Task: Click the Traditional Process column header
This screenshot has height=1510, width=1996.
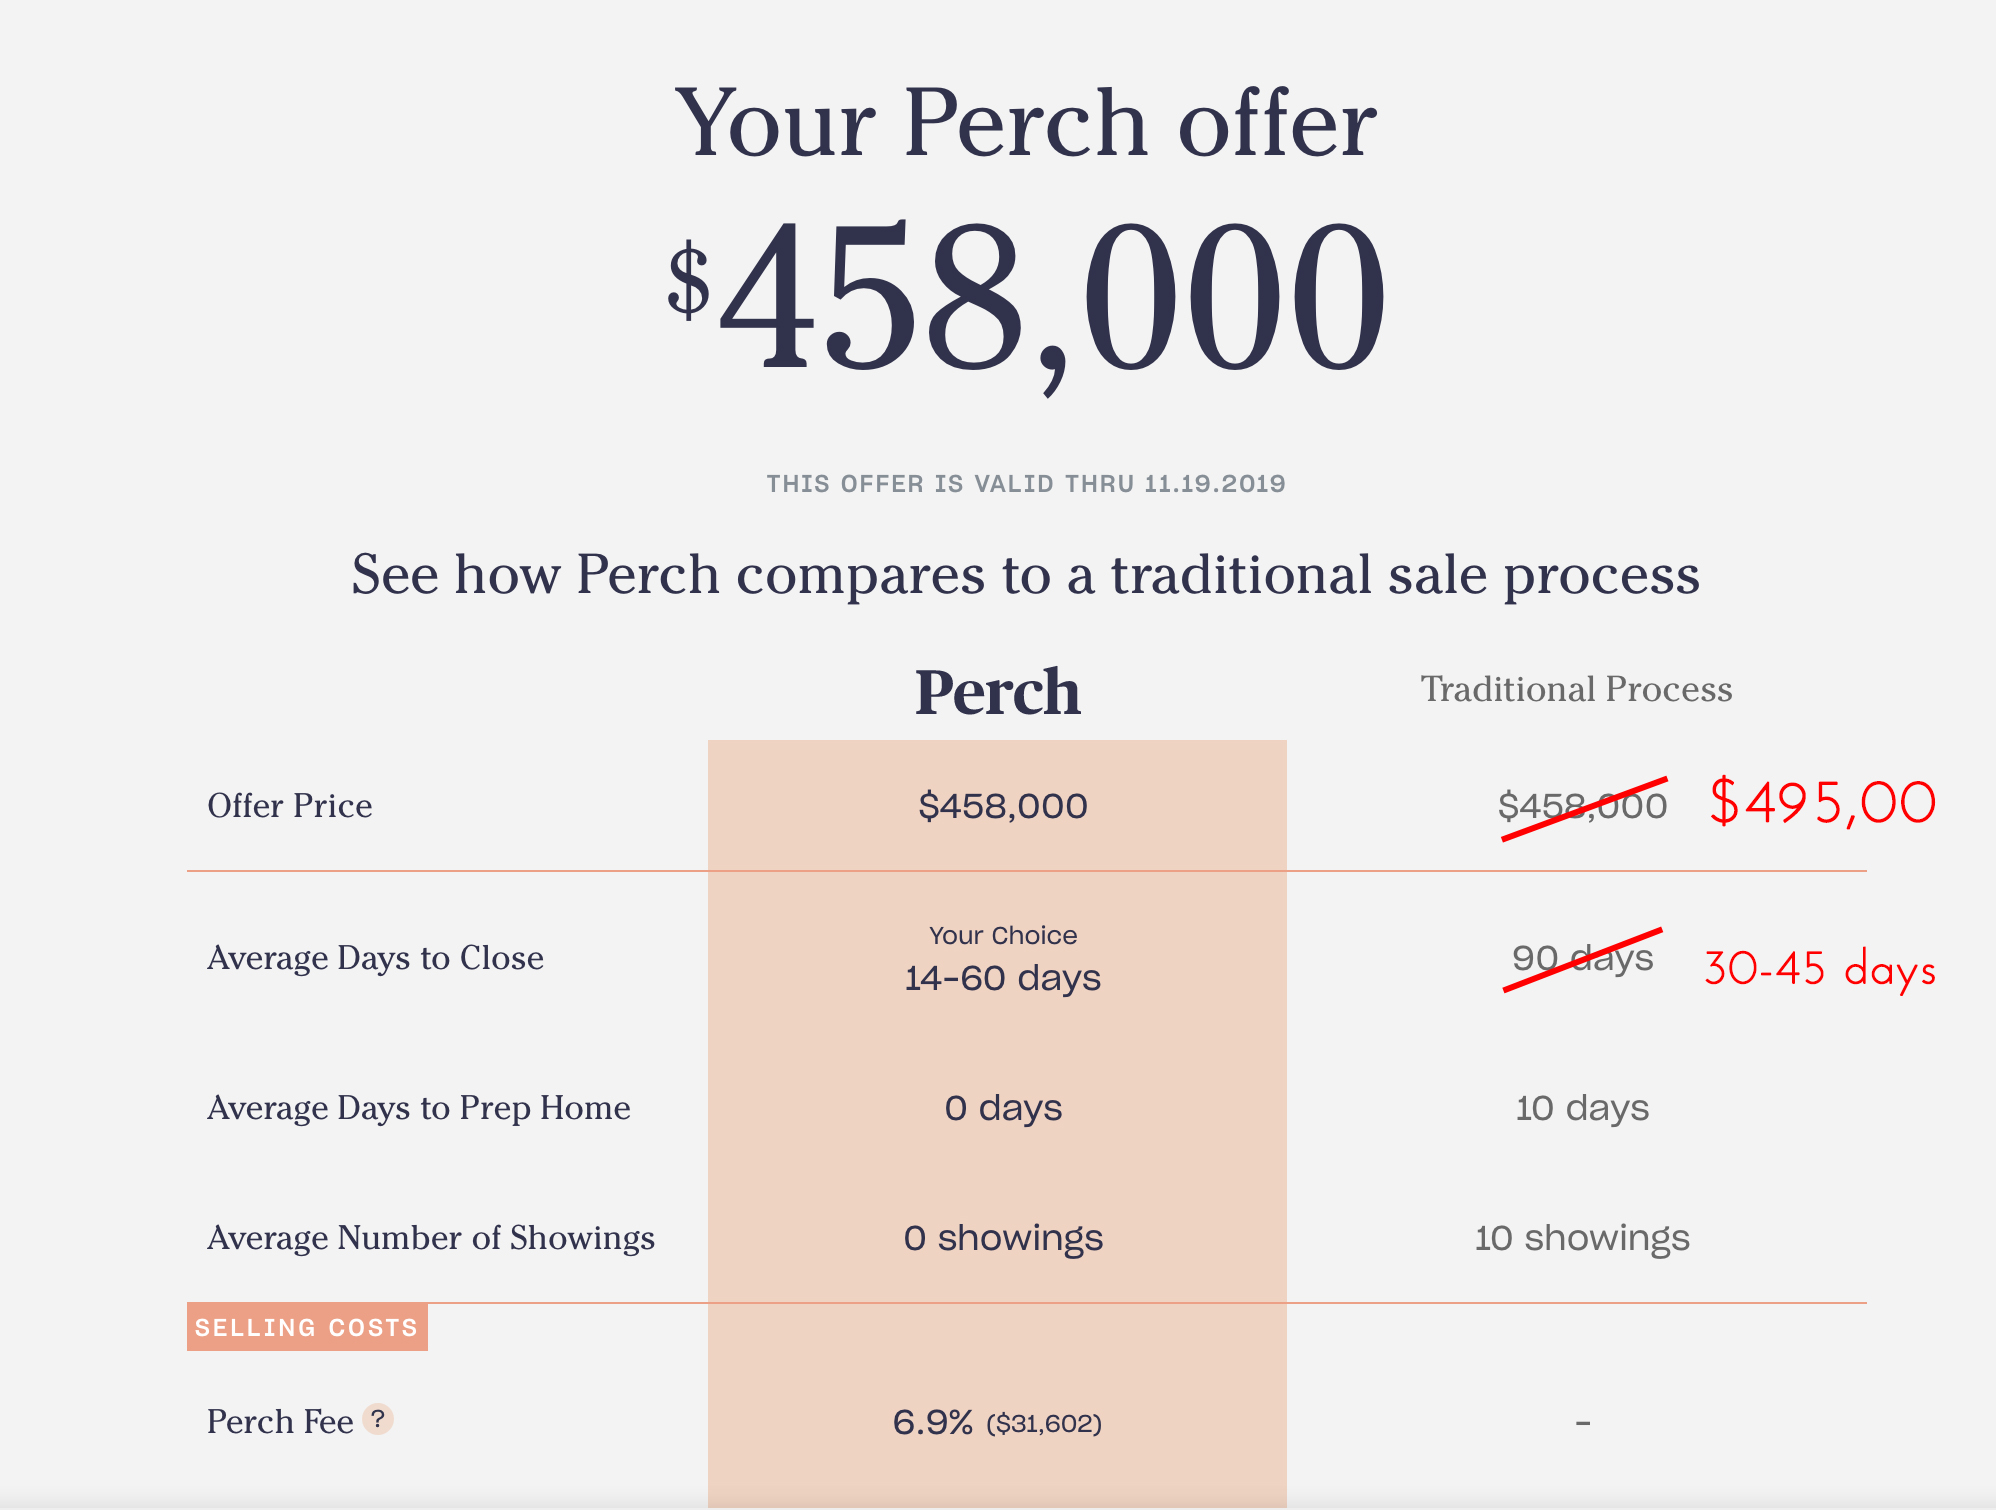Action: (1577, 689)
